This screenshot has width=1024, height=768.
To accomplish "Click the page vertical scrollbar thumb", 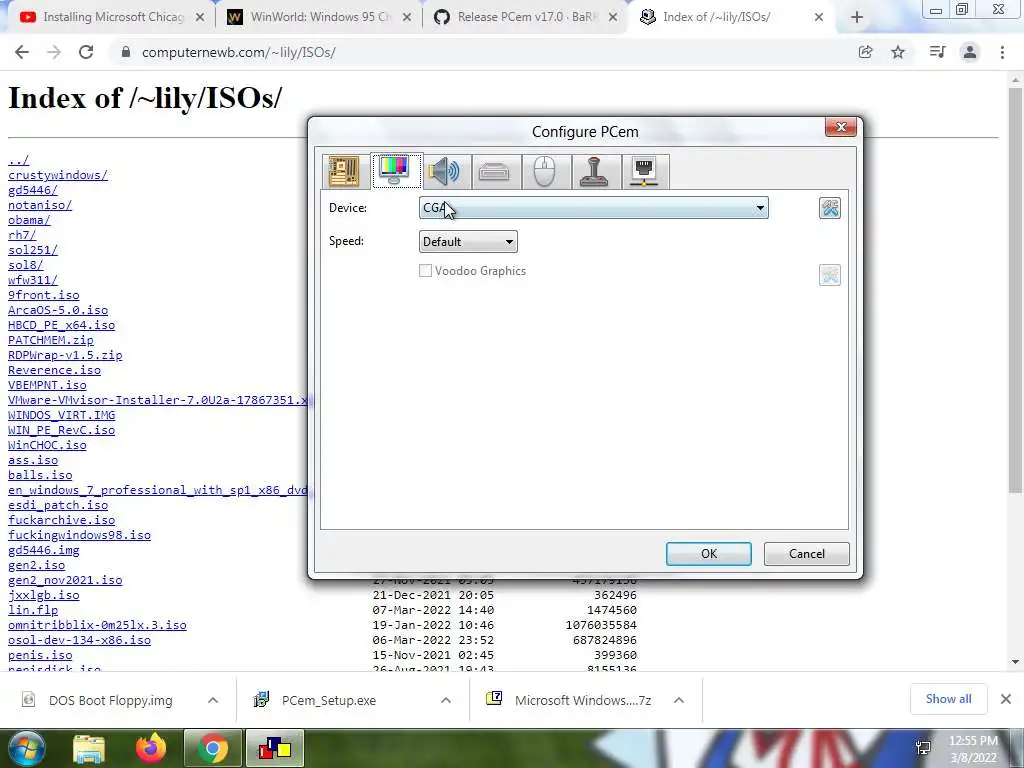I will (1015, 289).
